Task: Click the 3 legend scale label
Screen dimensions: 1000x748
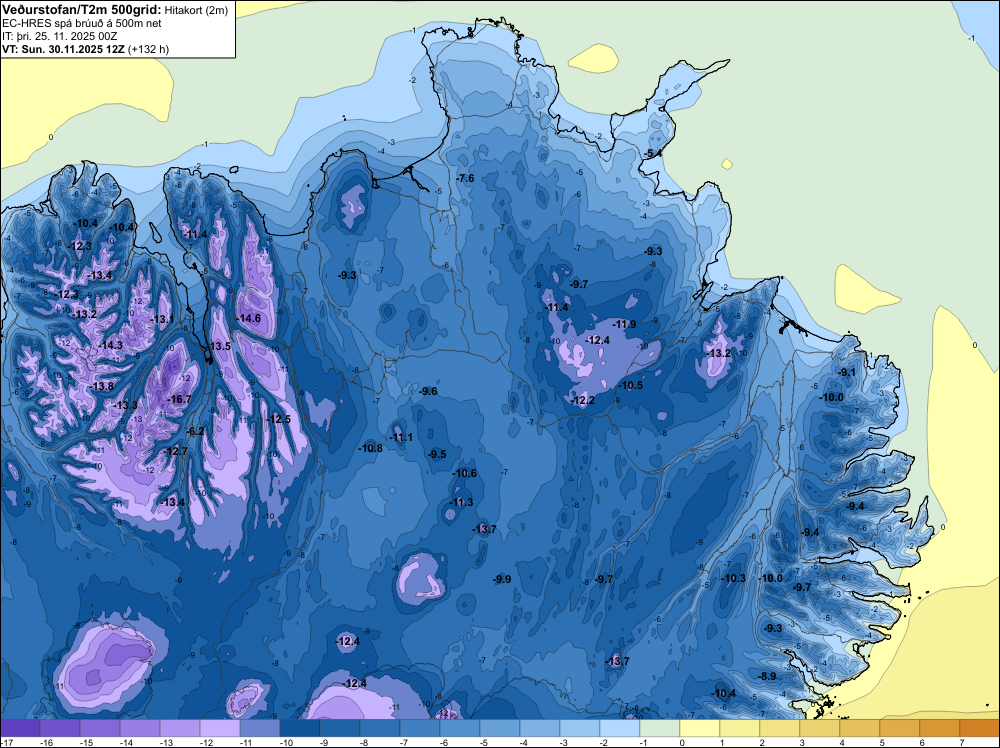Action: [802, 742]
